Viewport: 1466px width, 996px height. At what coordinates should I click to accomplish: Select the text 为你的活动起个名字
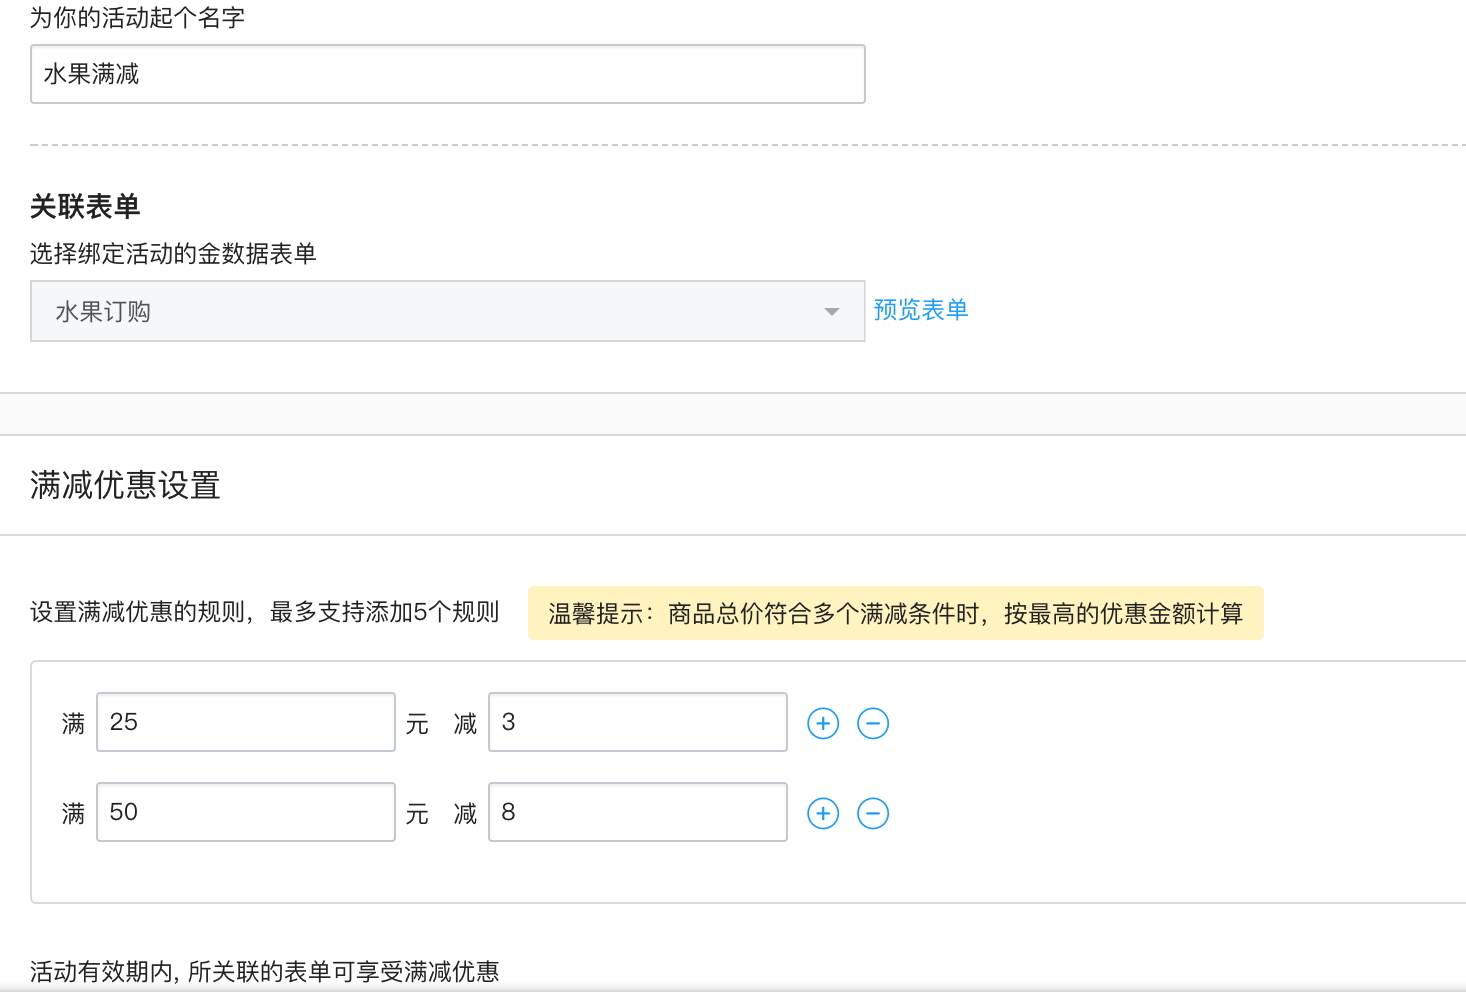pyautogui.click(x=137, y=18)
